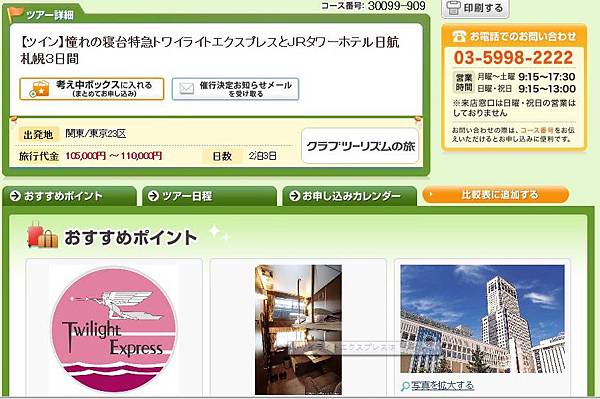Click the tour title mentioning トワイライトエクスプレス
This screenshot has width=600, height=399.
(210, 50)
